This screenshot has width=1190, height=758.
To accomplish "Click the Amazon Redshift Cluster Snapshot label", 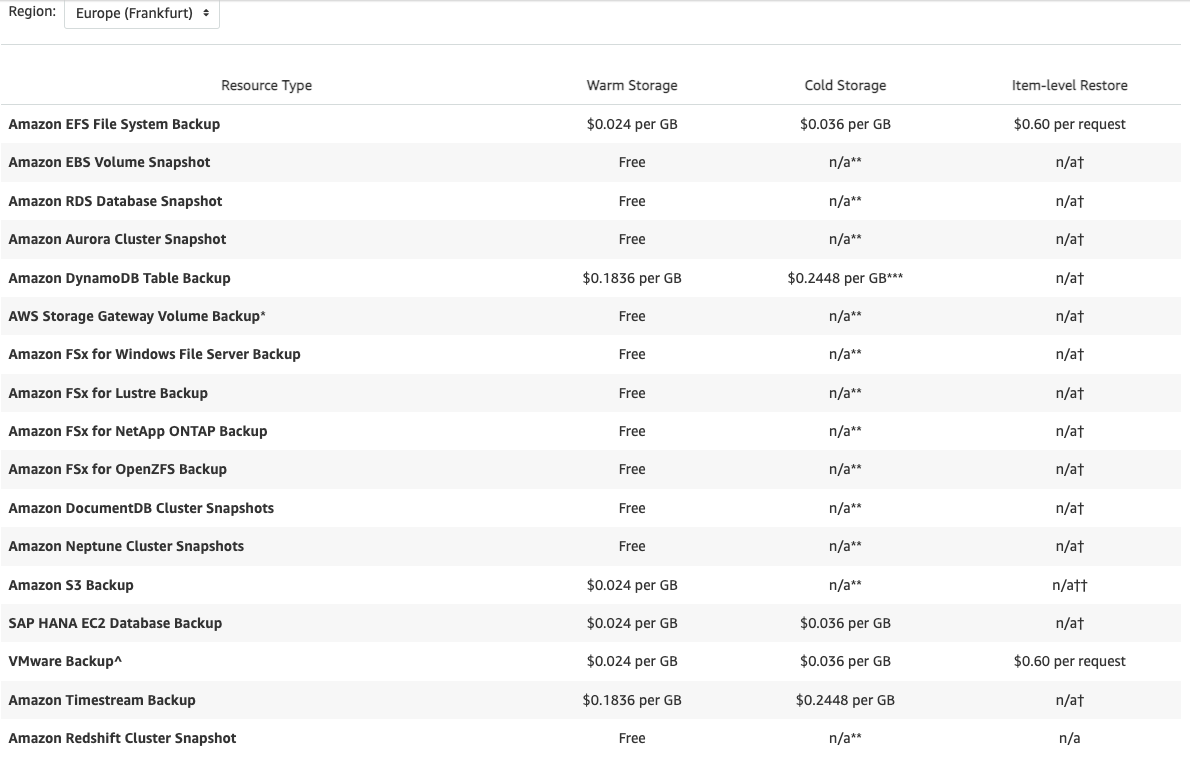I will point(122,738).
